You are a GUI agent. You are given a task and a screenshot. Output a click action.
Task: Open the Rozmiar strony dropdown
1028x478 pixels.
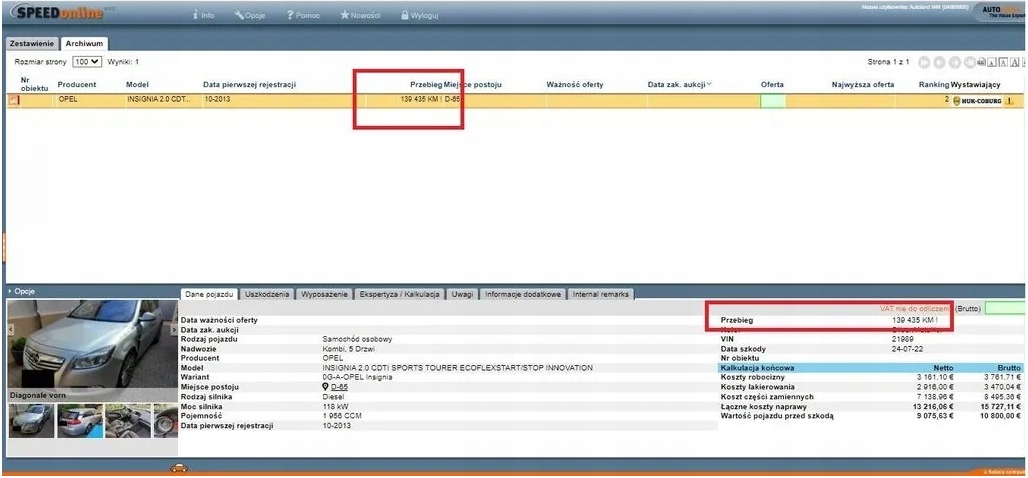(x=87, y=62)
